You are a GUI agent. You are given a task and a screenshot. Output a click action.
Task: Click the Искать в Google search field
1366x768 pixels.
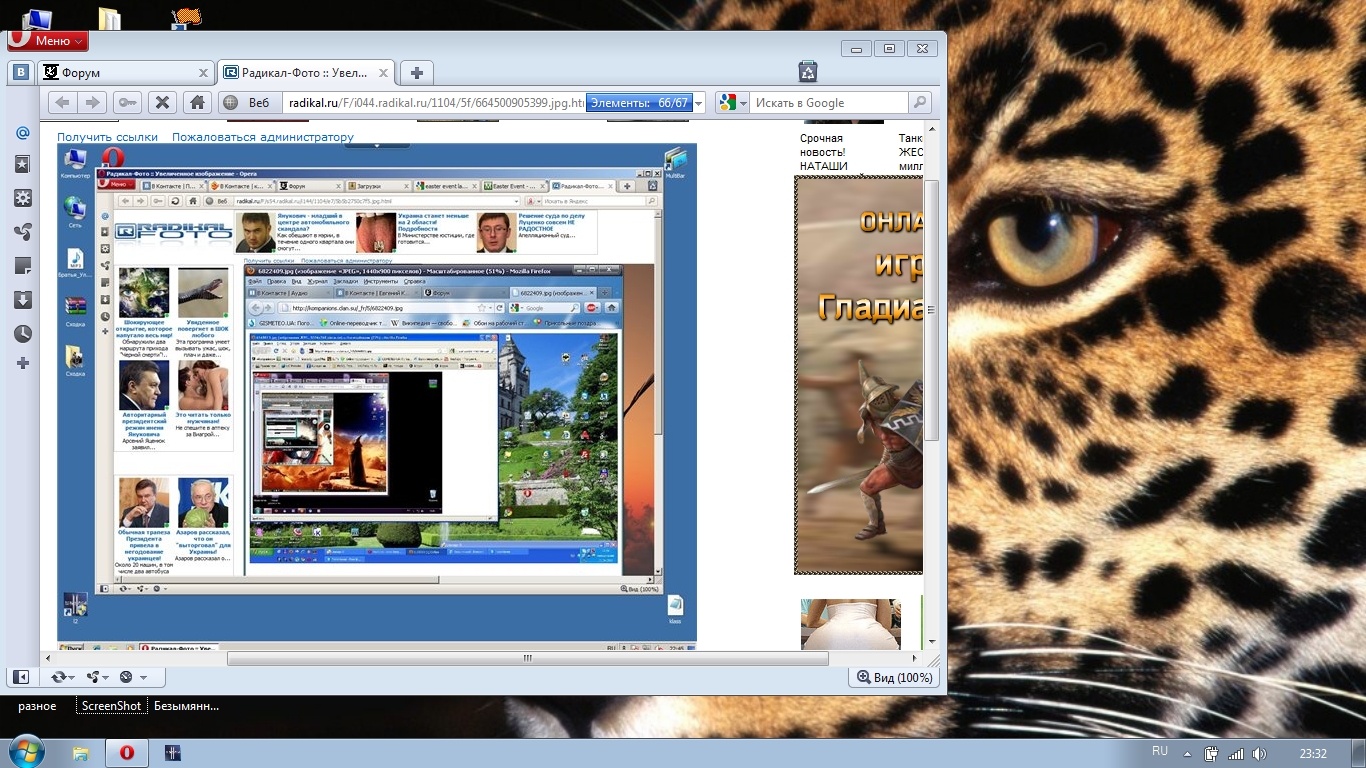pos(829,102)
